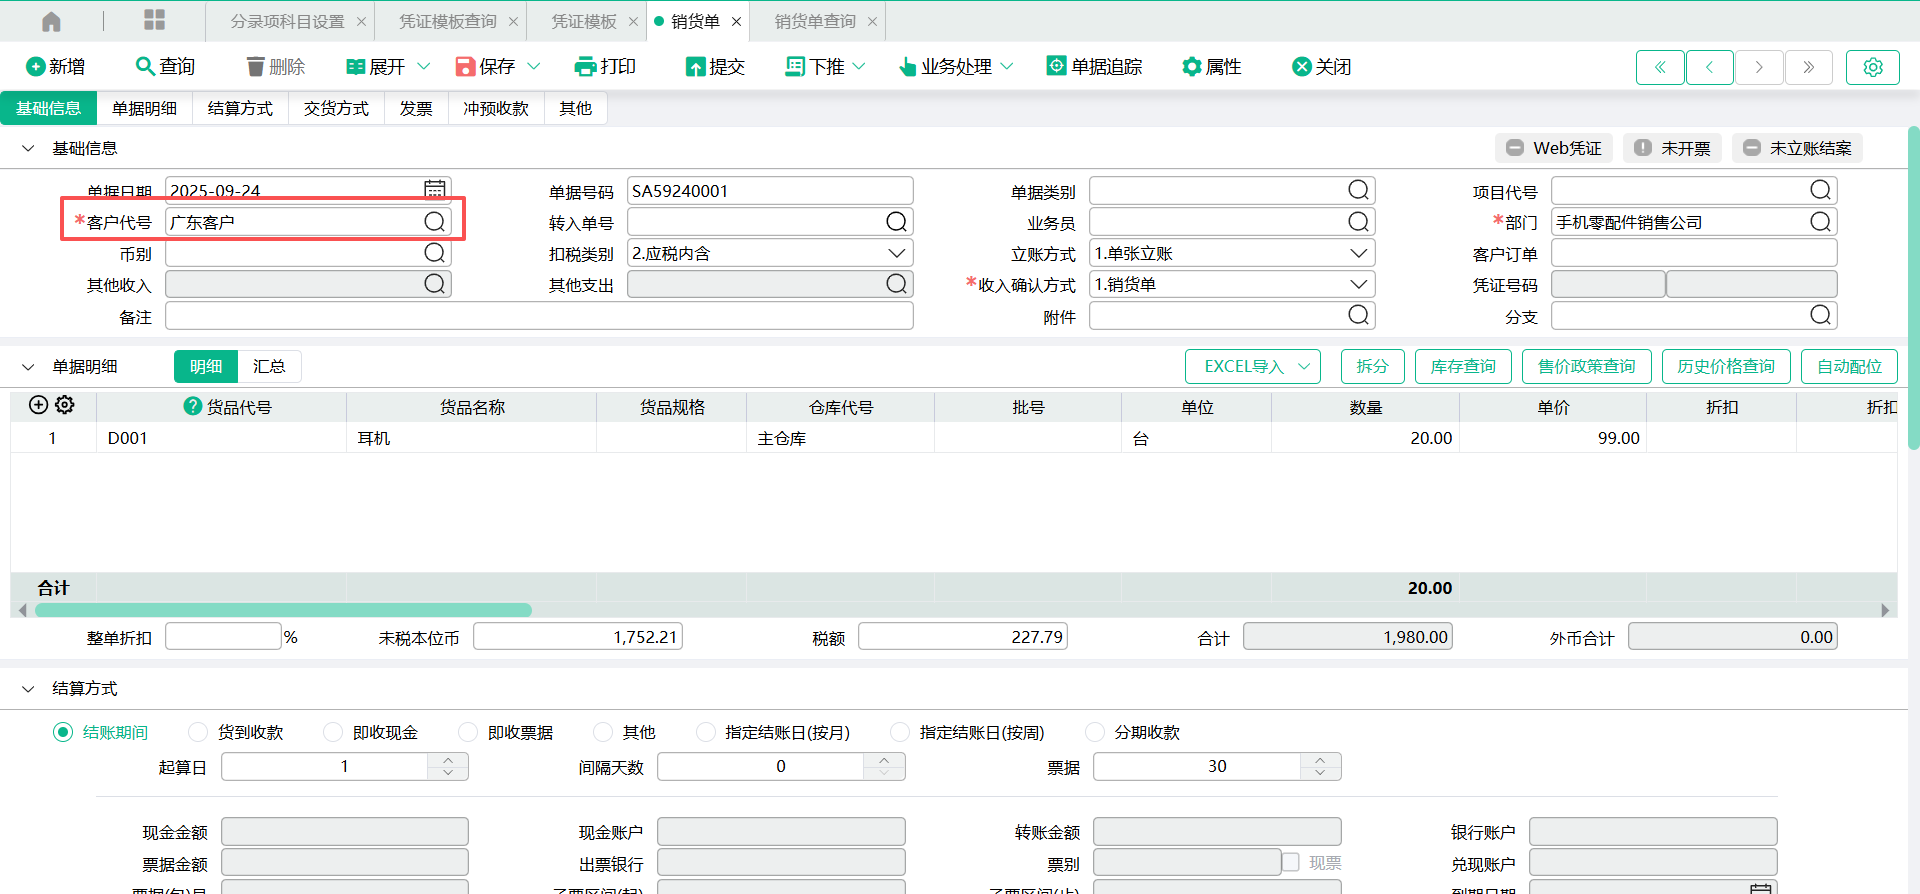Screen dimensions: 1920x894
Task: Open the EXCEL导入 dropdown button
Action: pos(1253,366)
